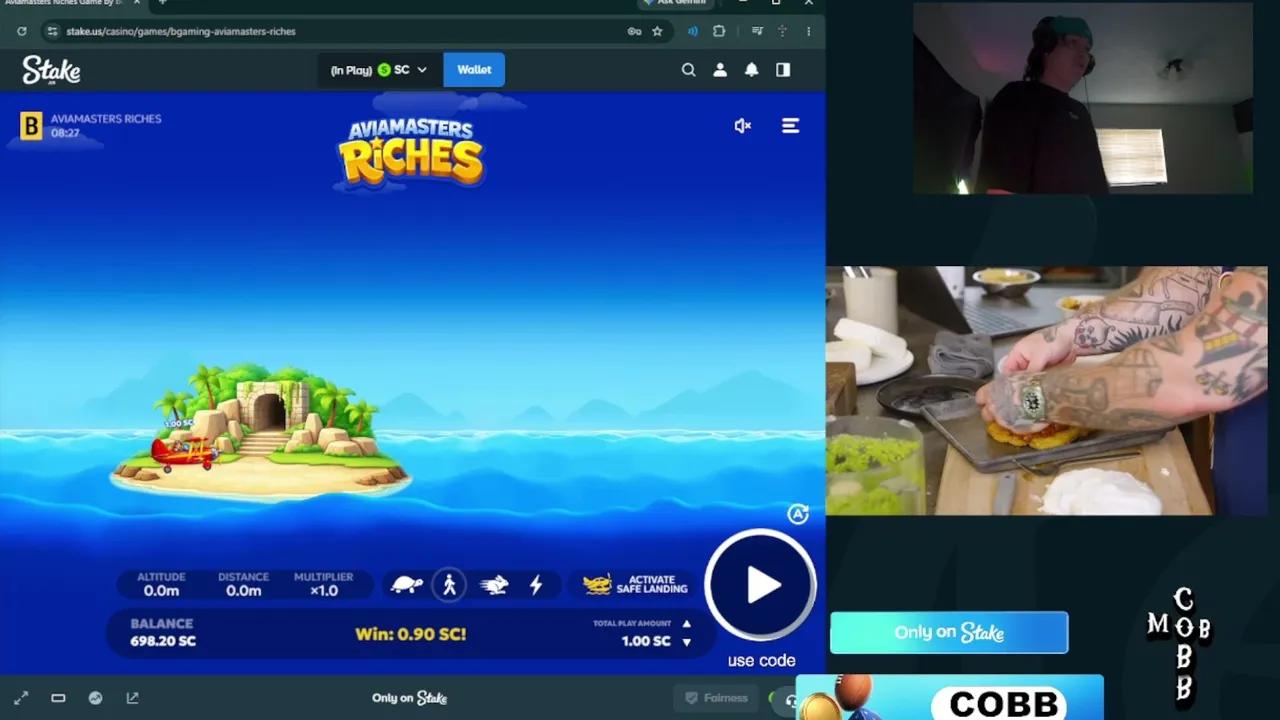Image resolution: width=1280 pixels, height=720 pixels.
Task: Click the Distance 0.0m readout
Action: (243, 585)
